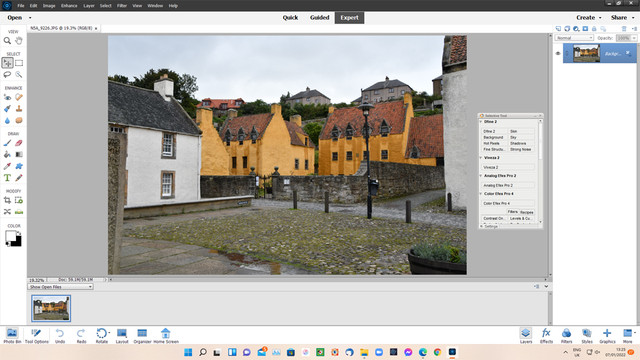Select the Crop tool
Screen dimensions: 640x360
coord(7,200)
